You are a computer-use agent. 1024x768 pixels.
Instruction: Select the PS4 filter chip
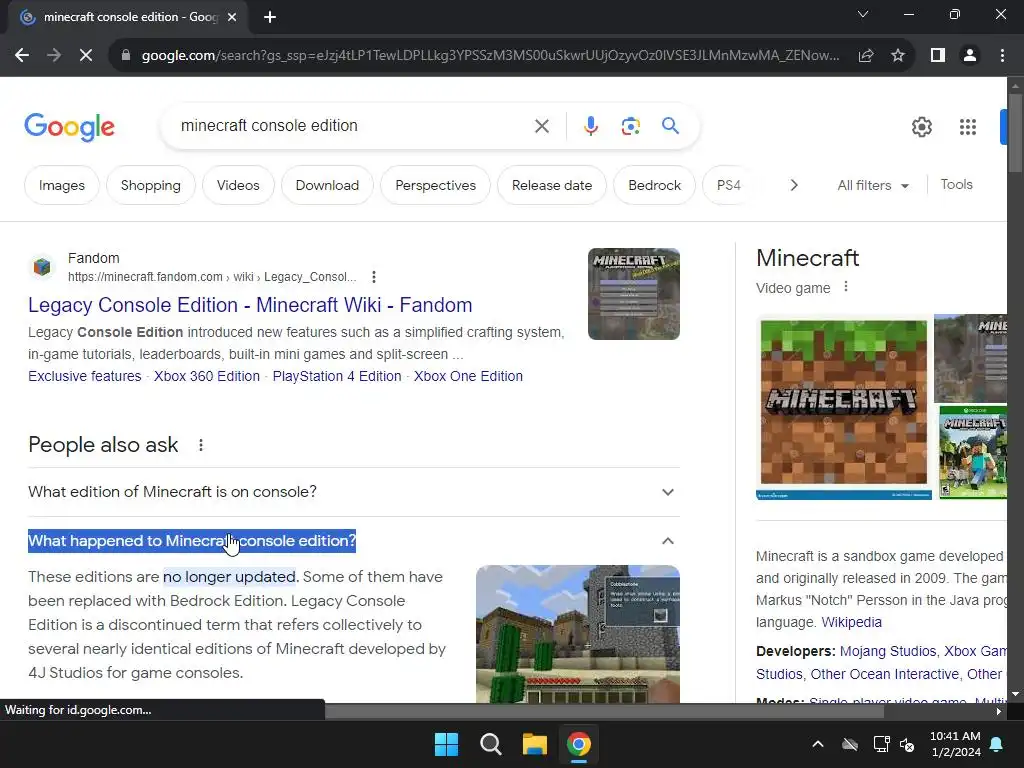point(728,185)
